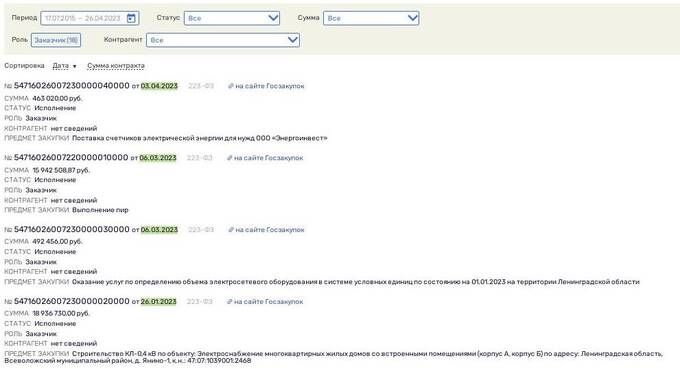Image resolution: width=680 pixels, height=369 pixels.
Task: Open contract number 54716026007220000010000
Action: tap(71, 157)
